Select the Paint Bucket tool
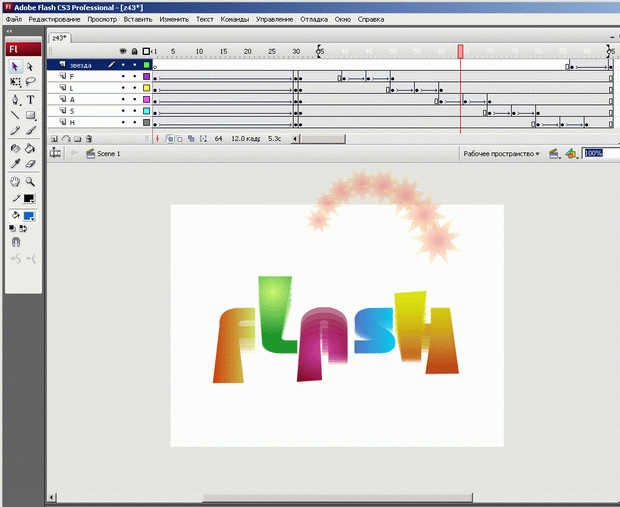The width and height of the screenshot is (620, 507). point(30,148)
